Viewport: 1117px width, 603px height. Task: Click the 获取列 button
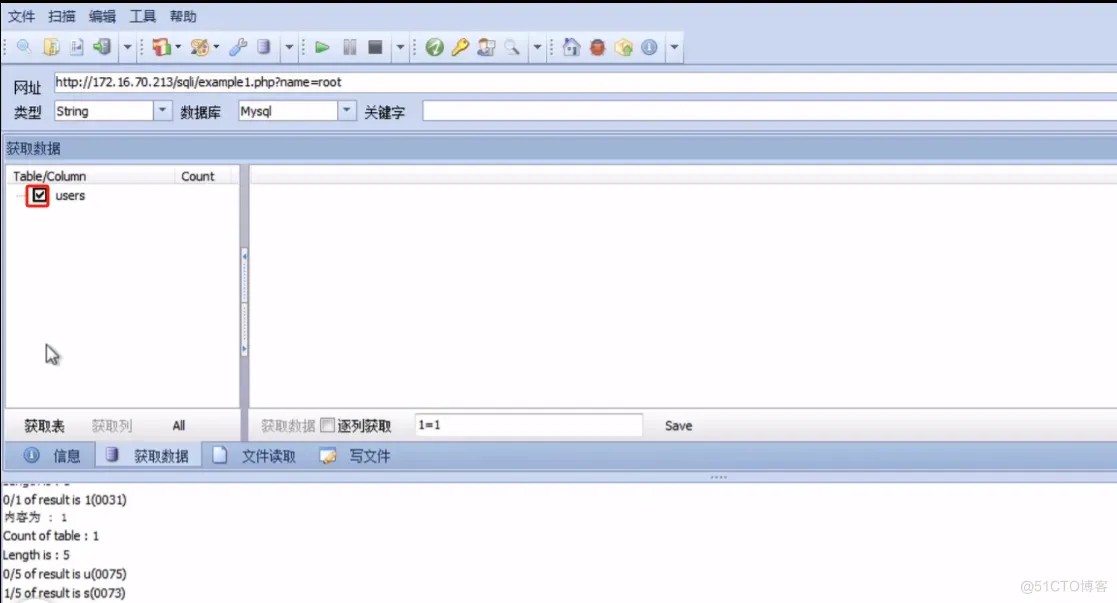[112, 426]
